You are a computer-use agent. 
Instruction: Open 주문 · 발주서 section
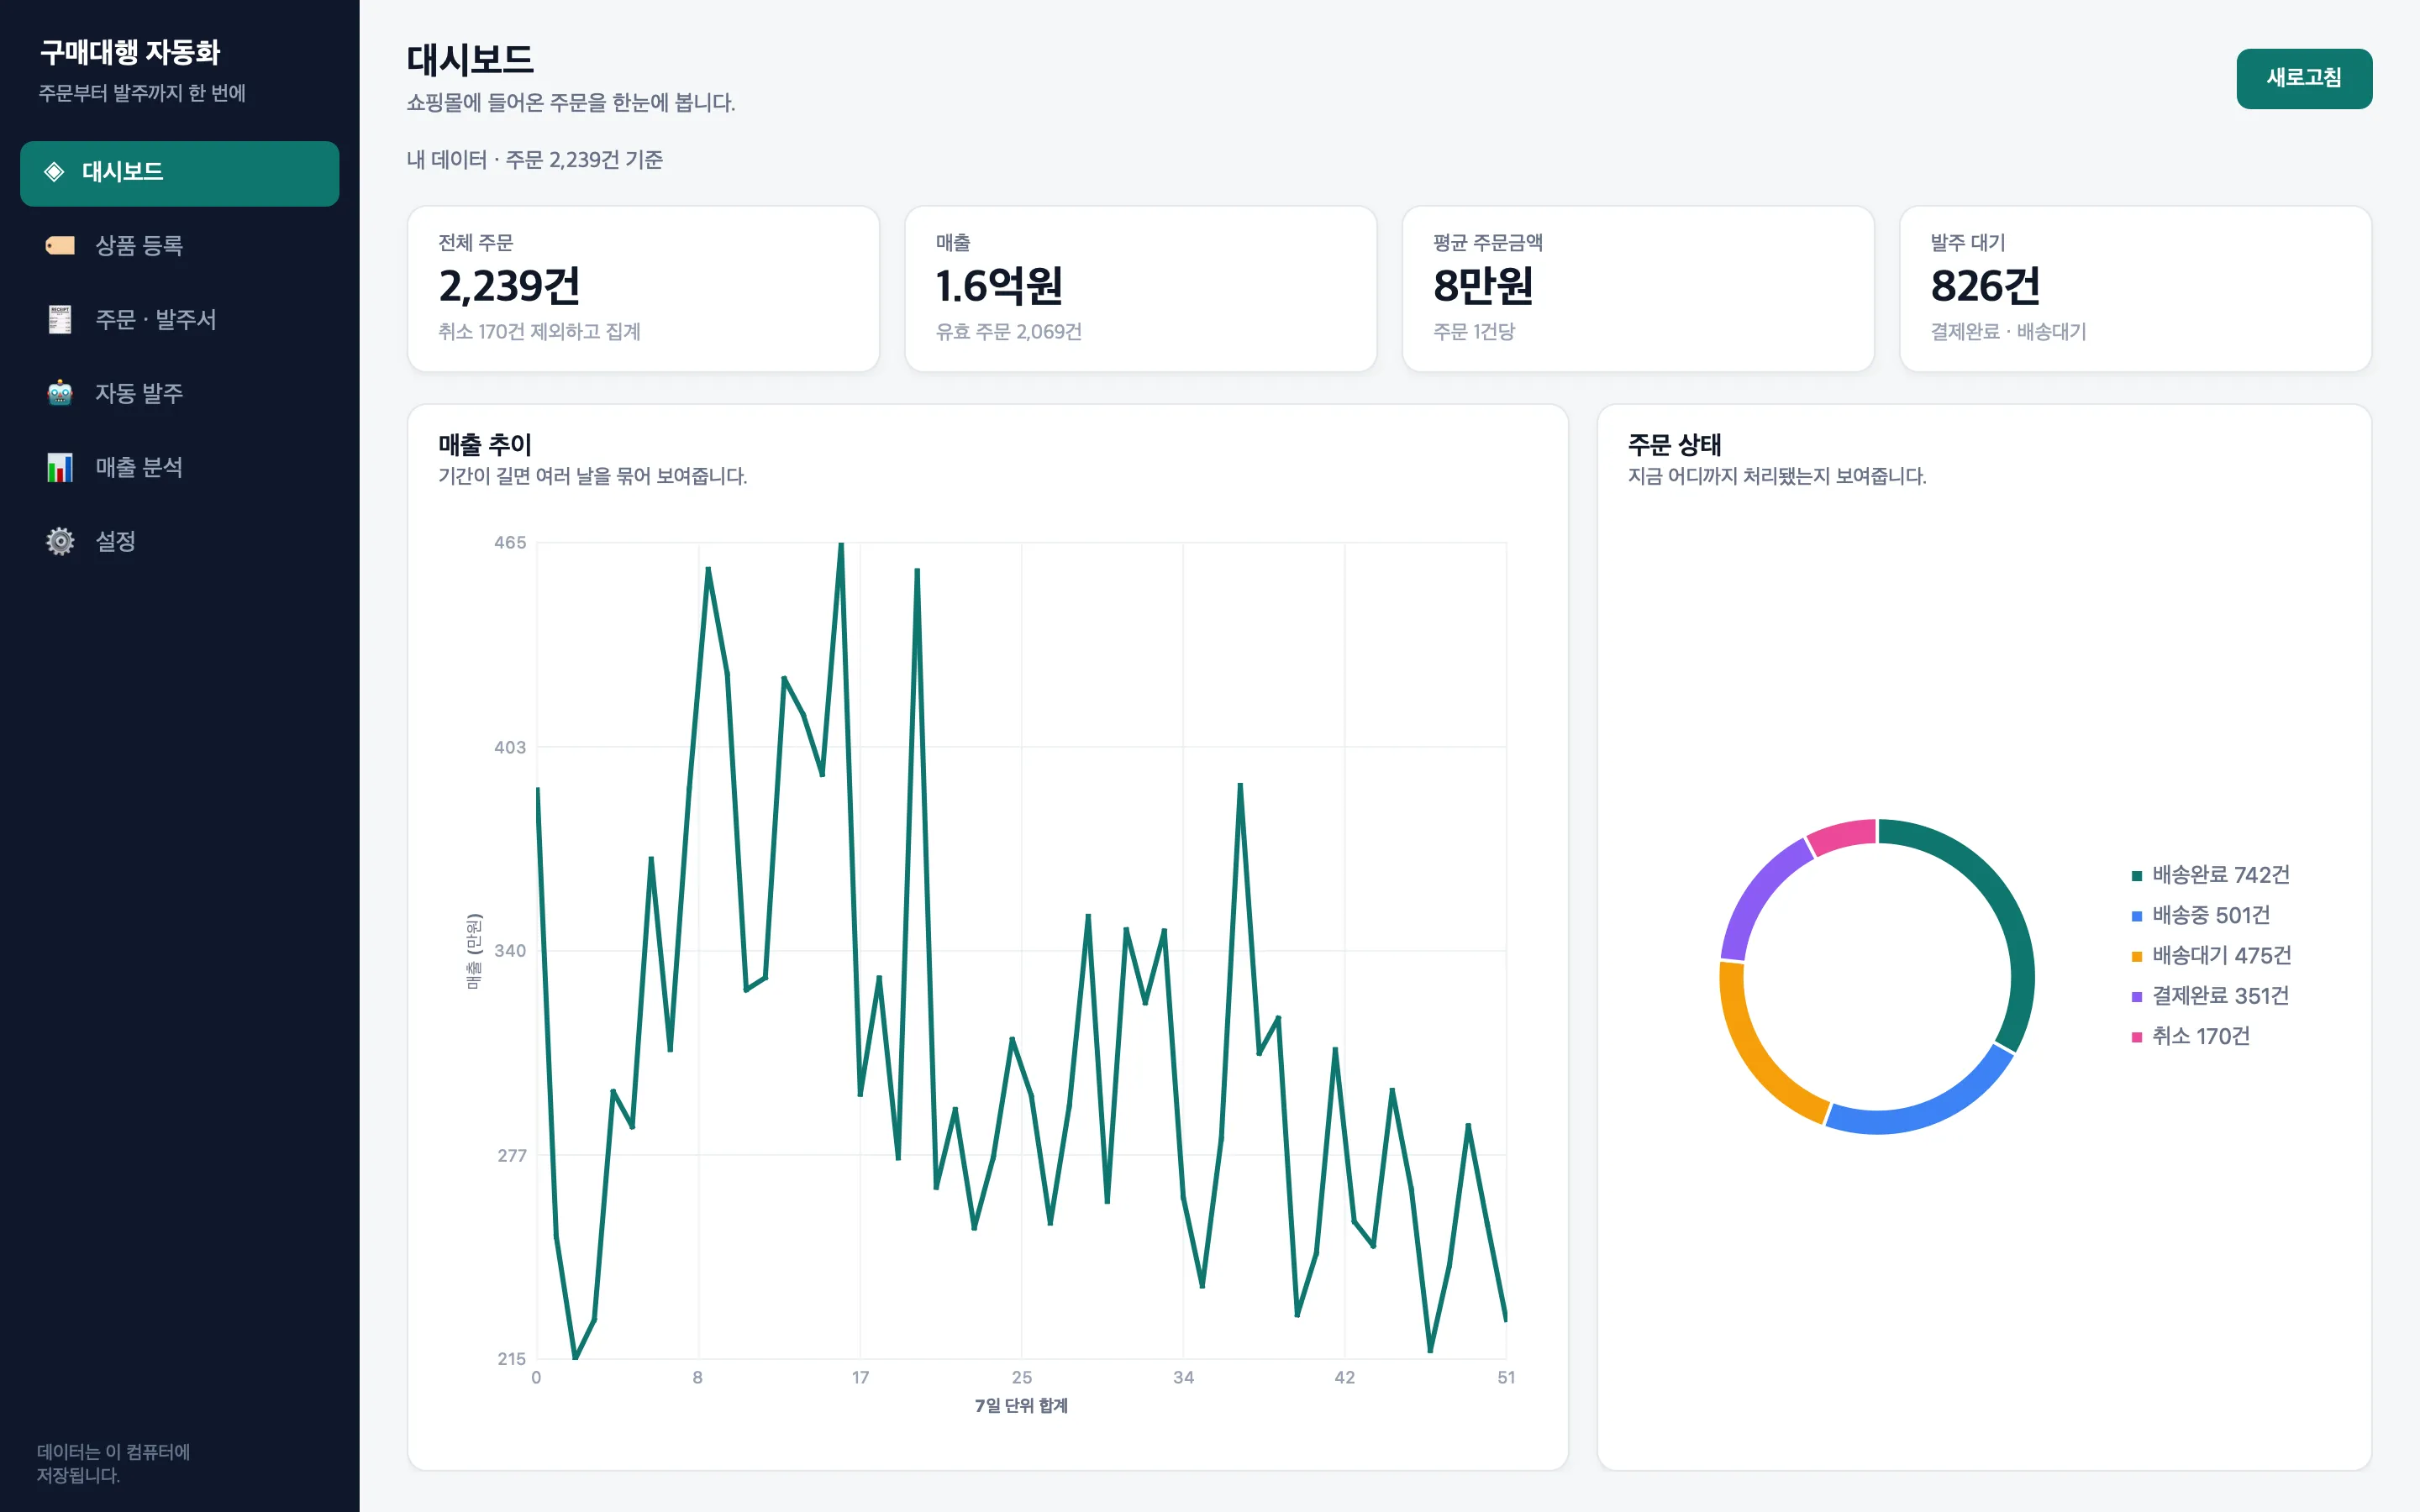click(180, 320)
